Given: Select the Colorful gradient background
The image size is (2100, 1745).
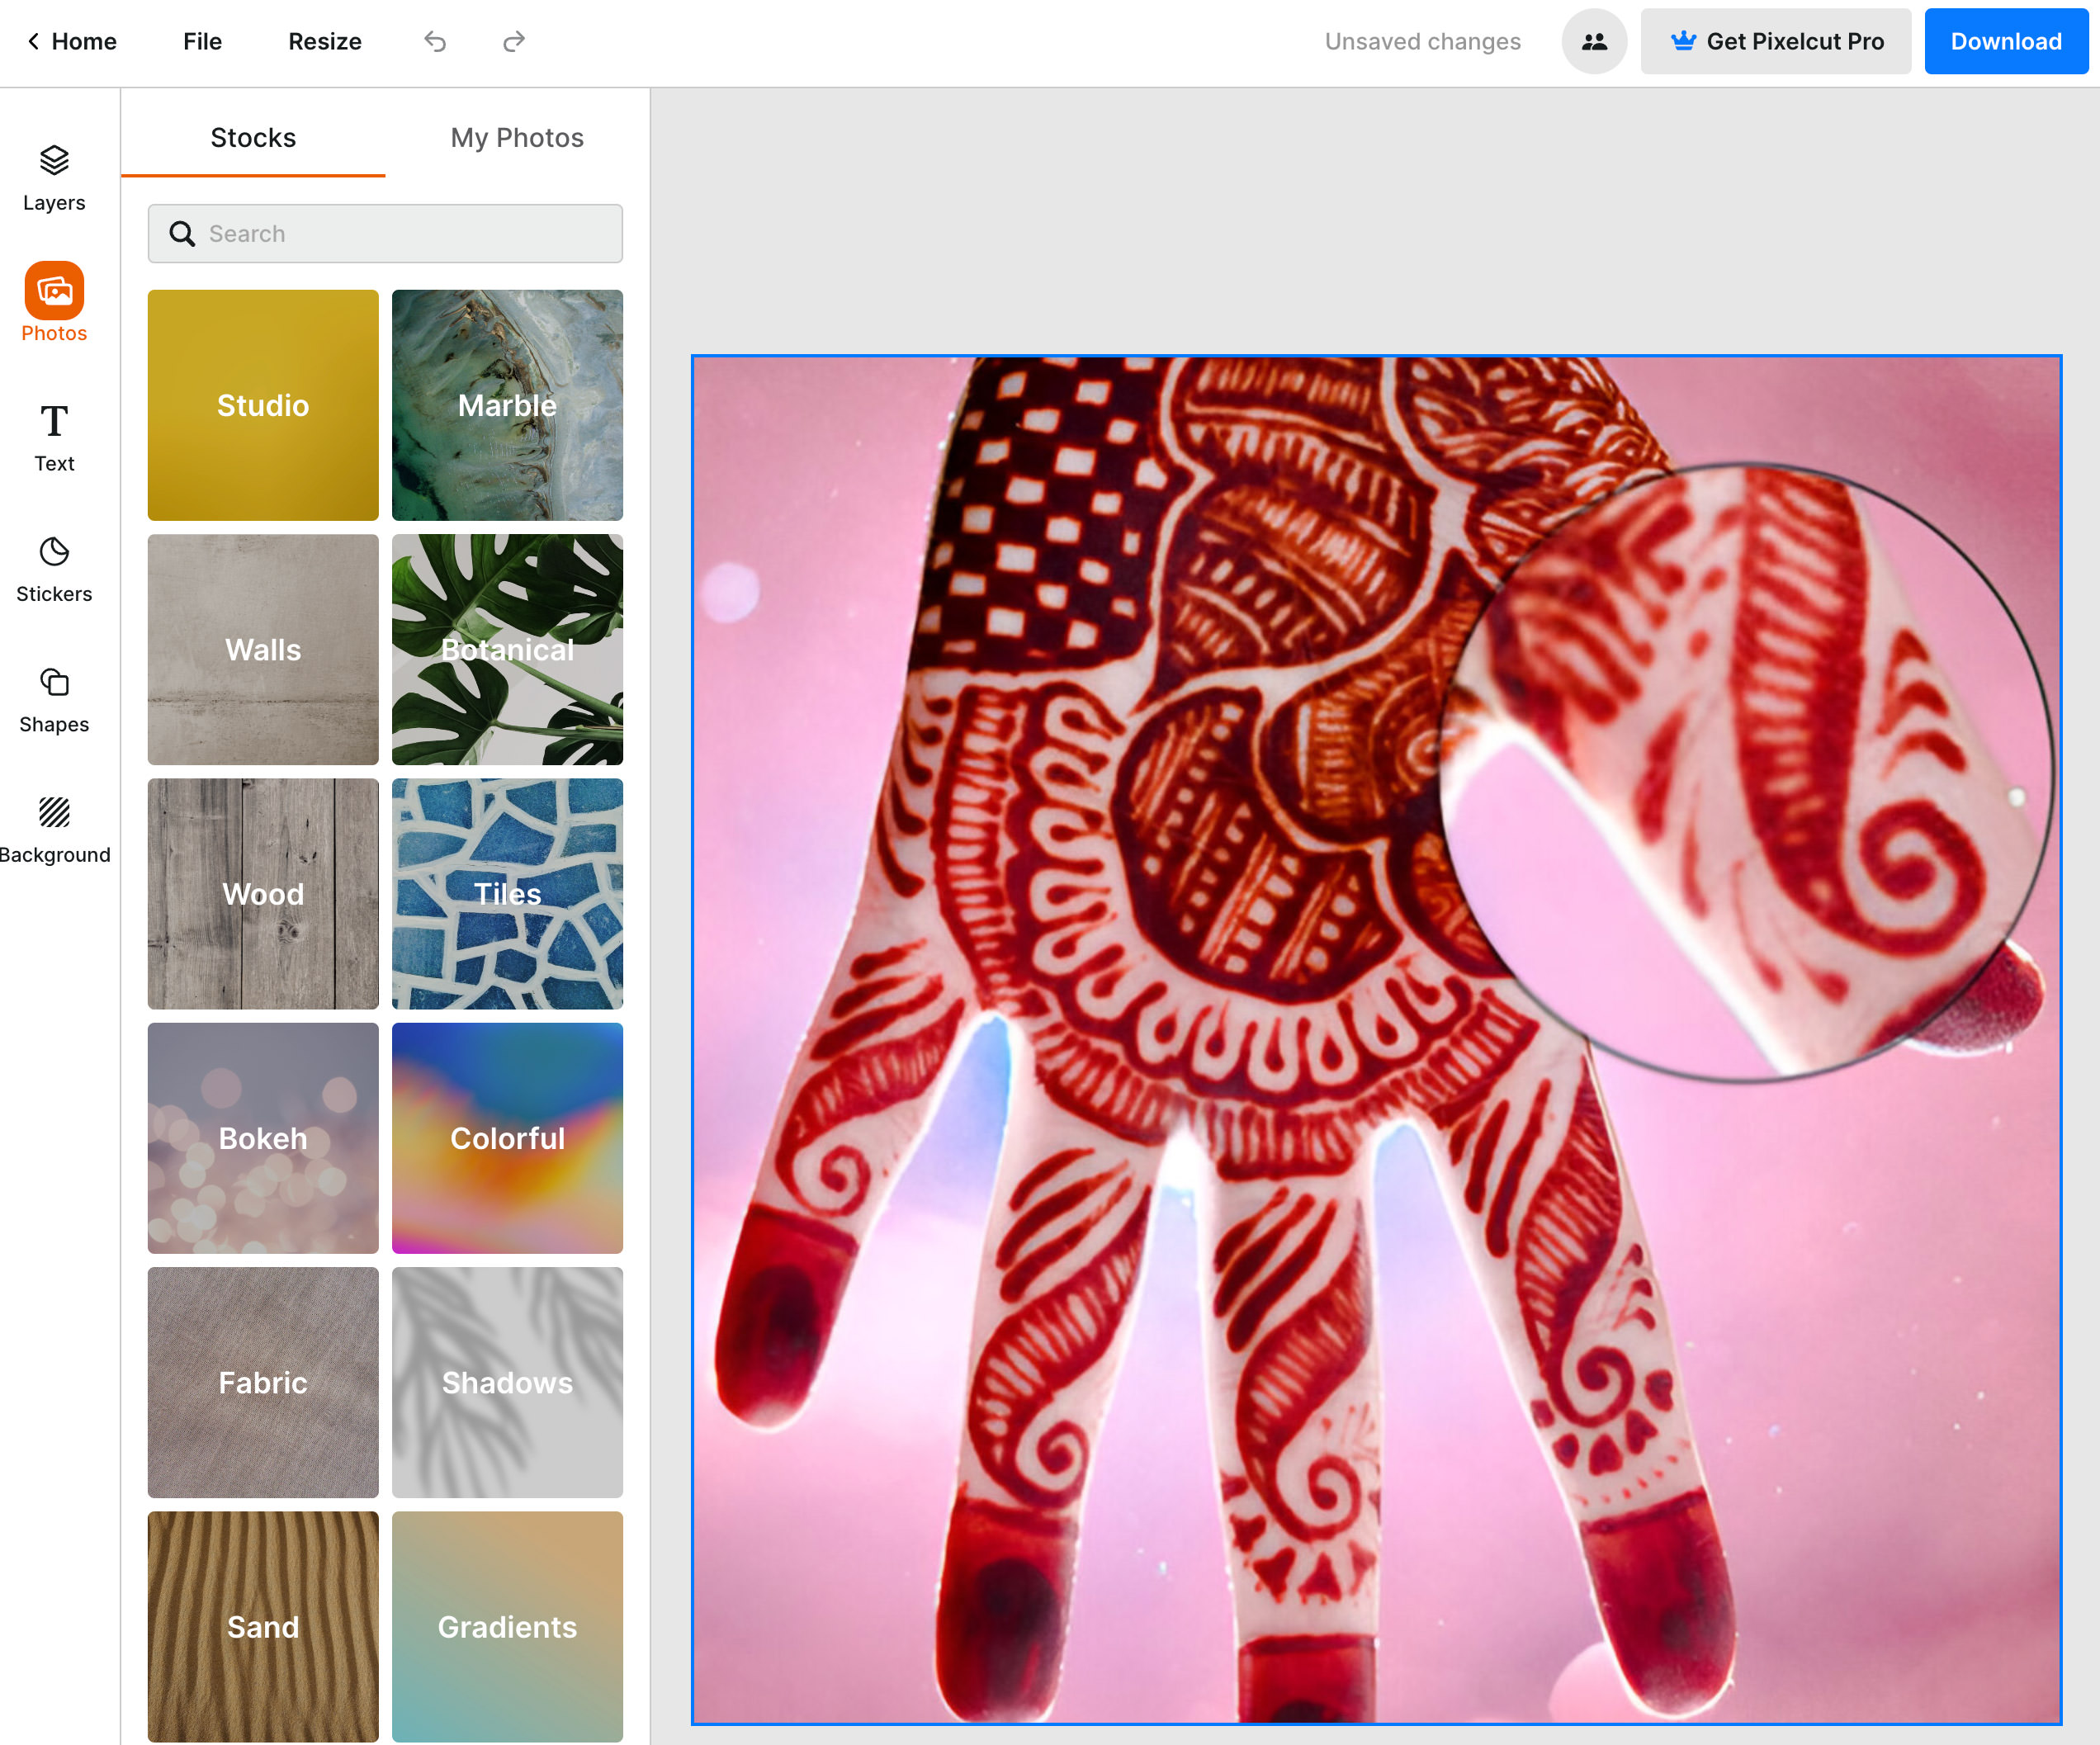Looking at the screenshot, I should [x=508, y=1139].
